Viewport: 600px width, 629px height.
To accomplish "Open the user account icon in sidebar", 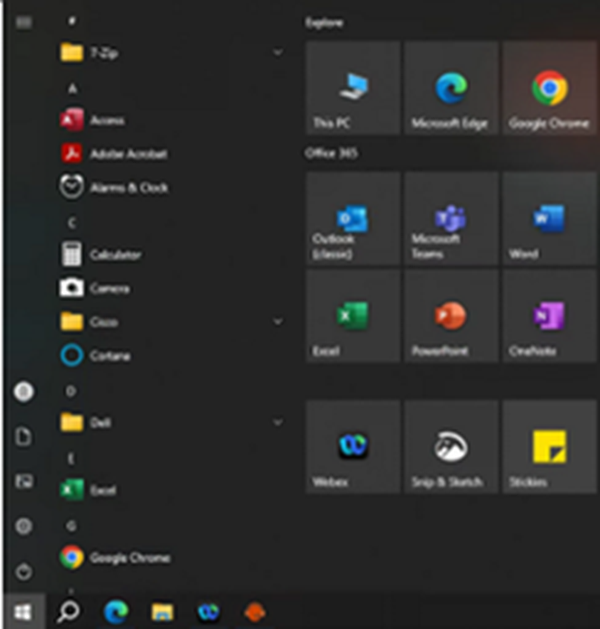I will click(x=24, y=392).
